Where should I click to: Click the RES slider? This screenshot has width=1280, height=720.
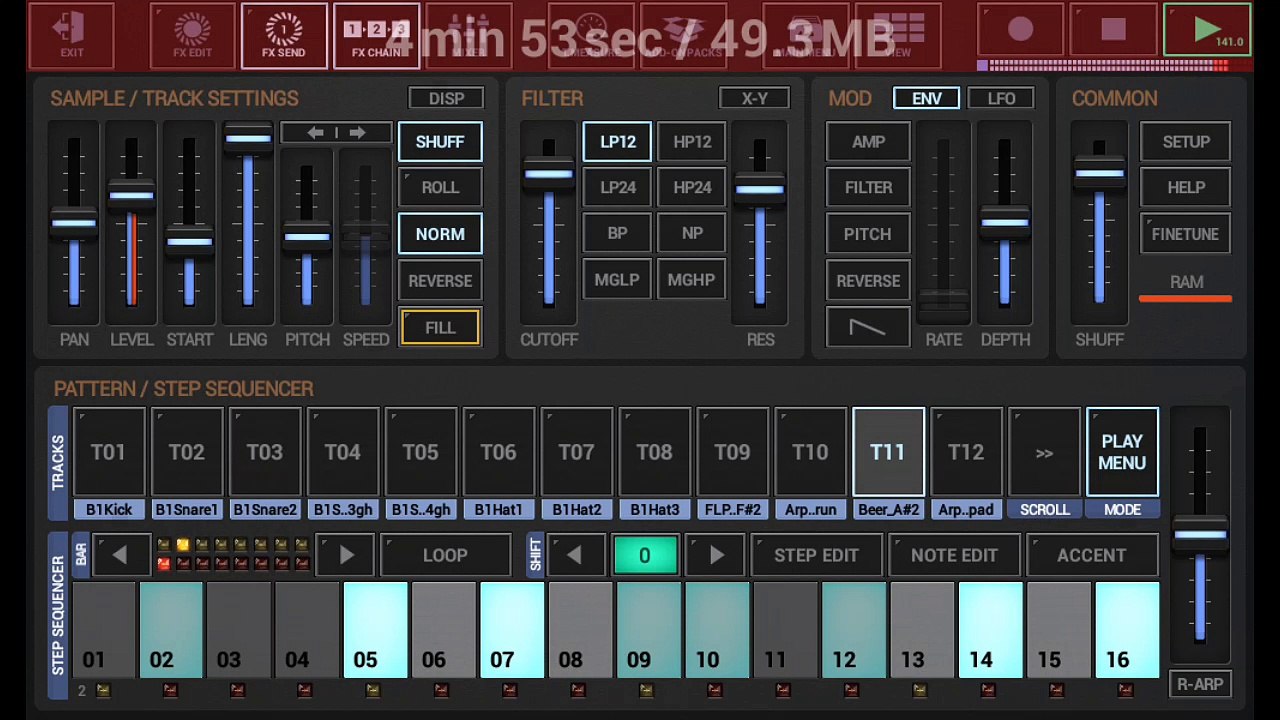(760, 222)
